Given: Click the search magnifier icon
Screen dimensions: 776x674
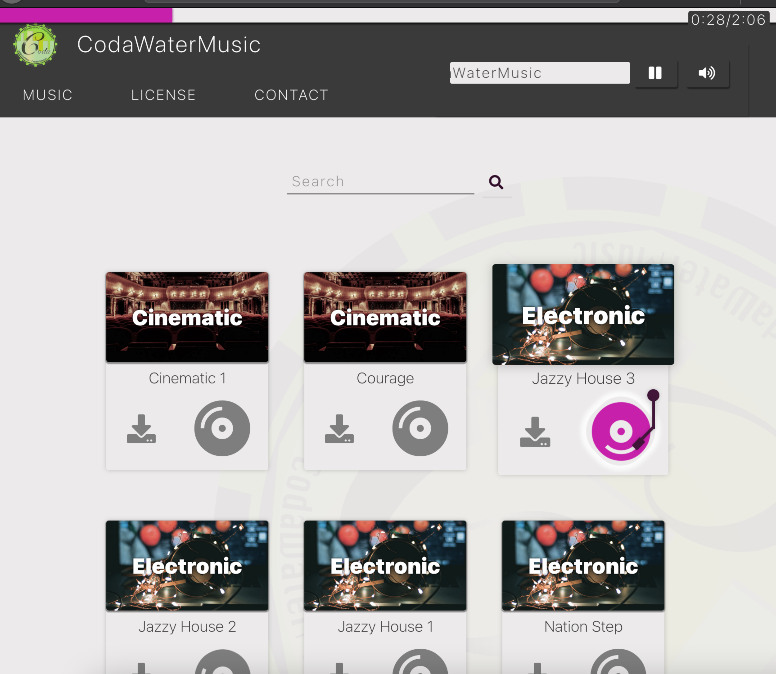Looking at the screenshot, I should click(x=496, y=182).
